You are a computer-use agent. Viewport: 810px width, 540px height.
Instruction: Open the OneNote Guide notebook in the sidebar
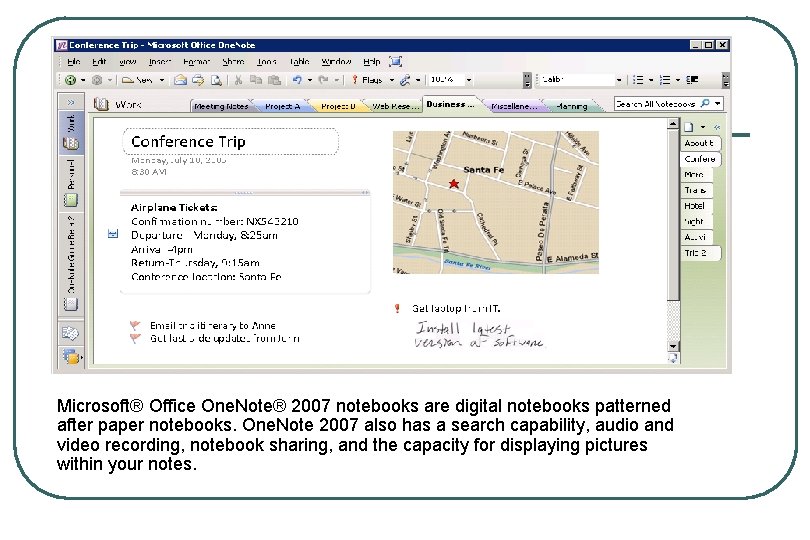(x=71, y=263)
